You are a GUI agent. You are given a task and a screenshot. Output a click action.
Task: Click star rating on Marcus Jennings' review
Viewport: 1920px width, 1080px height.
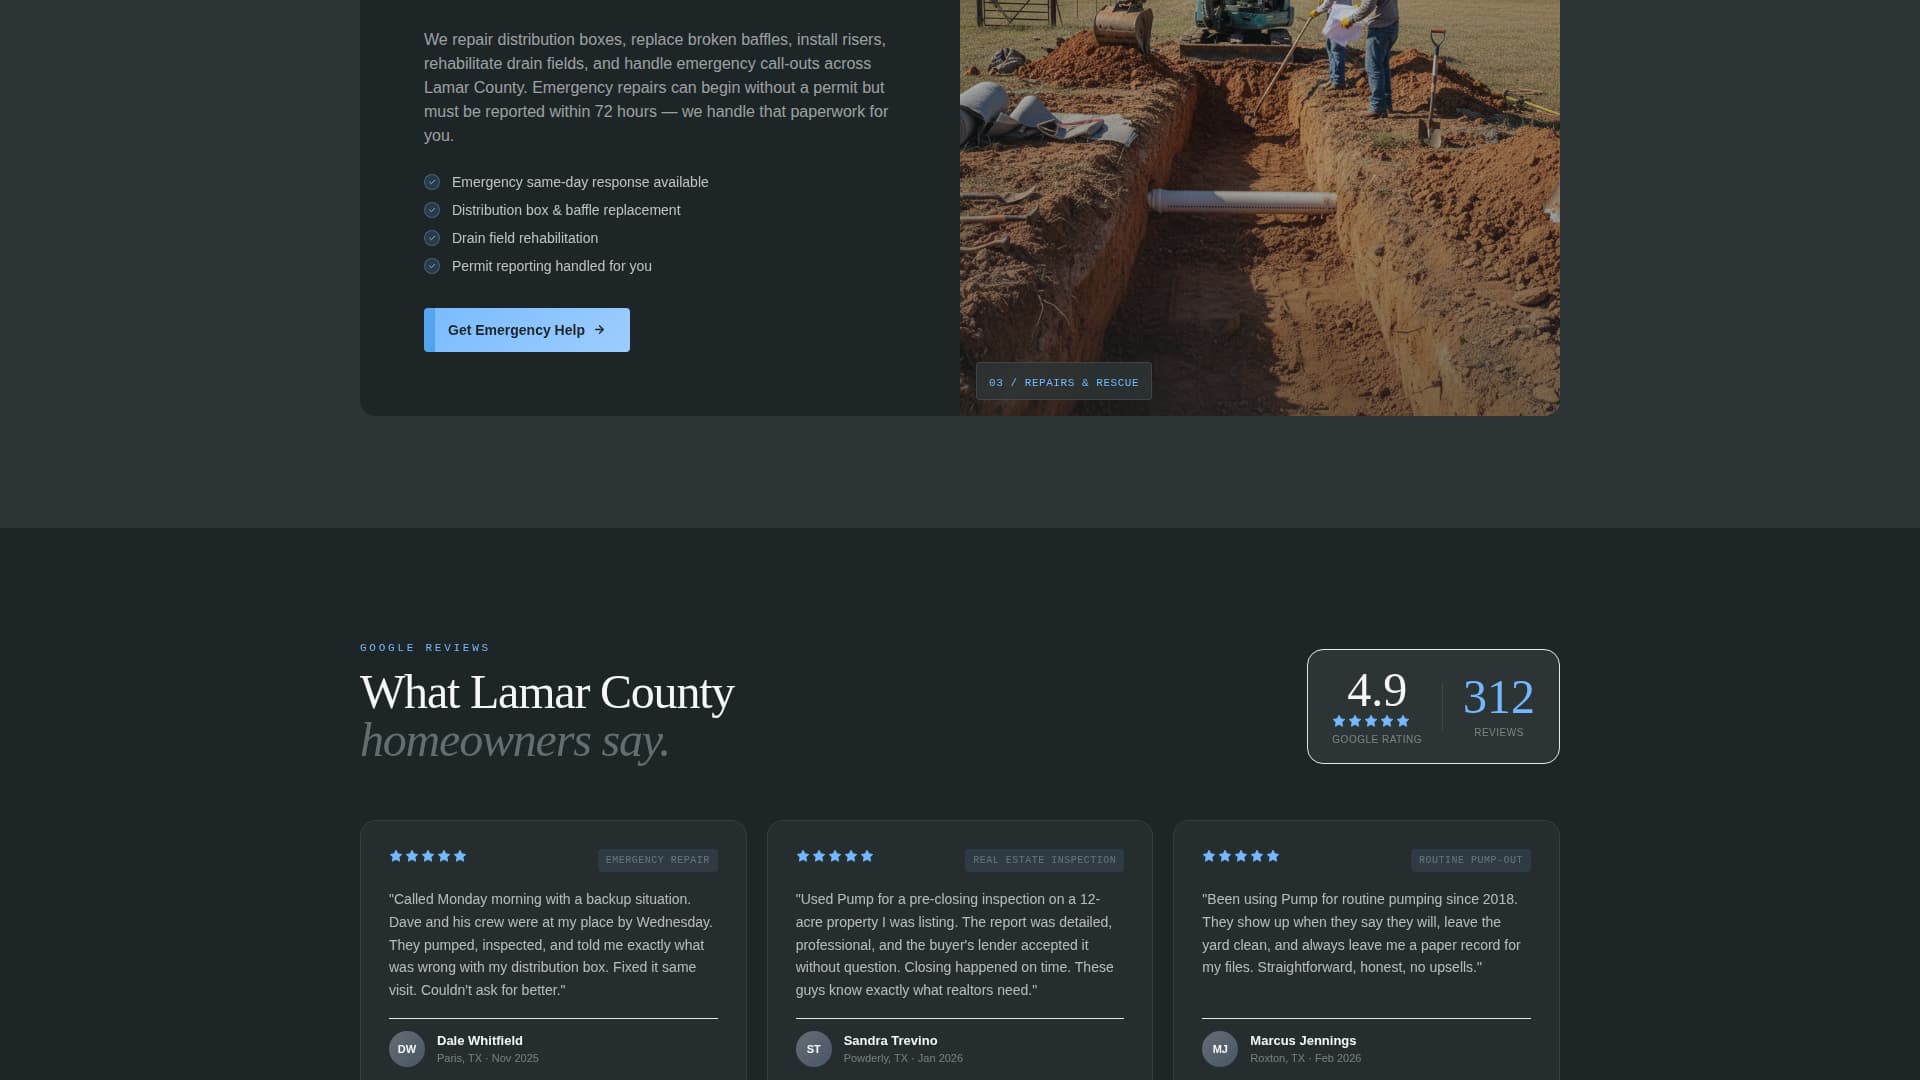coord(1241,856)
